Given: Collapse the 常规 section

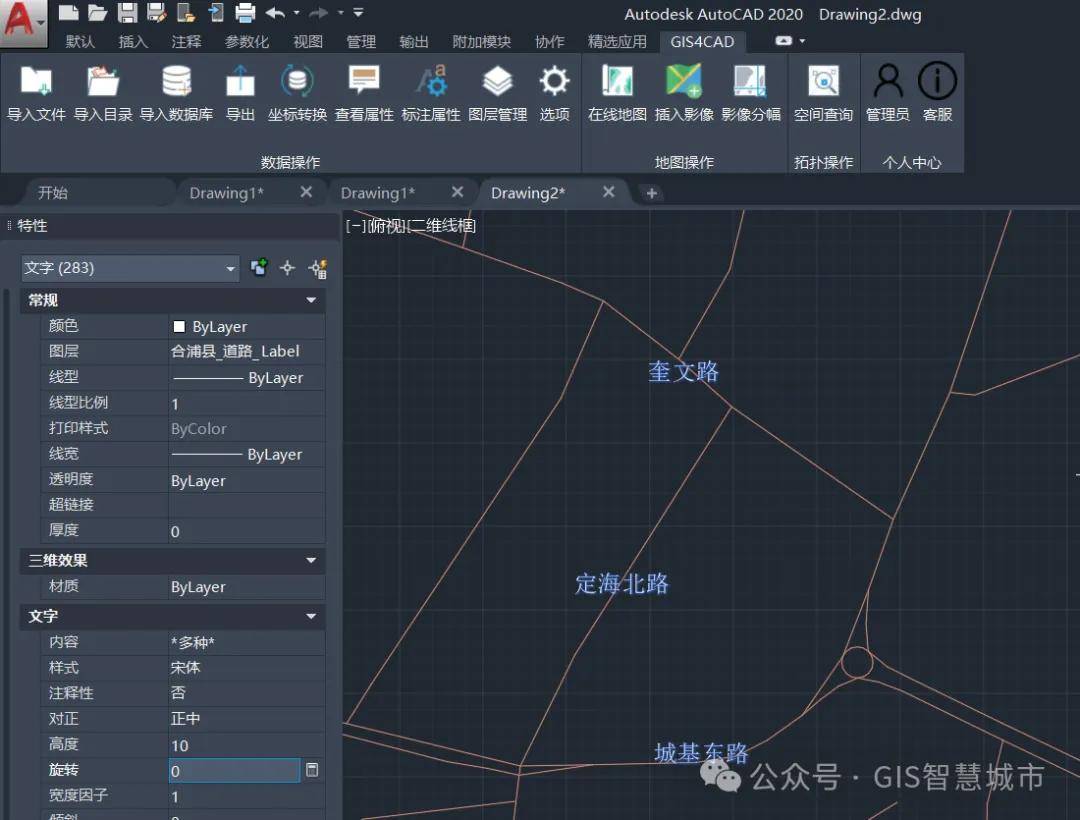Looking at the screenshot, I should (311, 300).
